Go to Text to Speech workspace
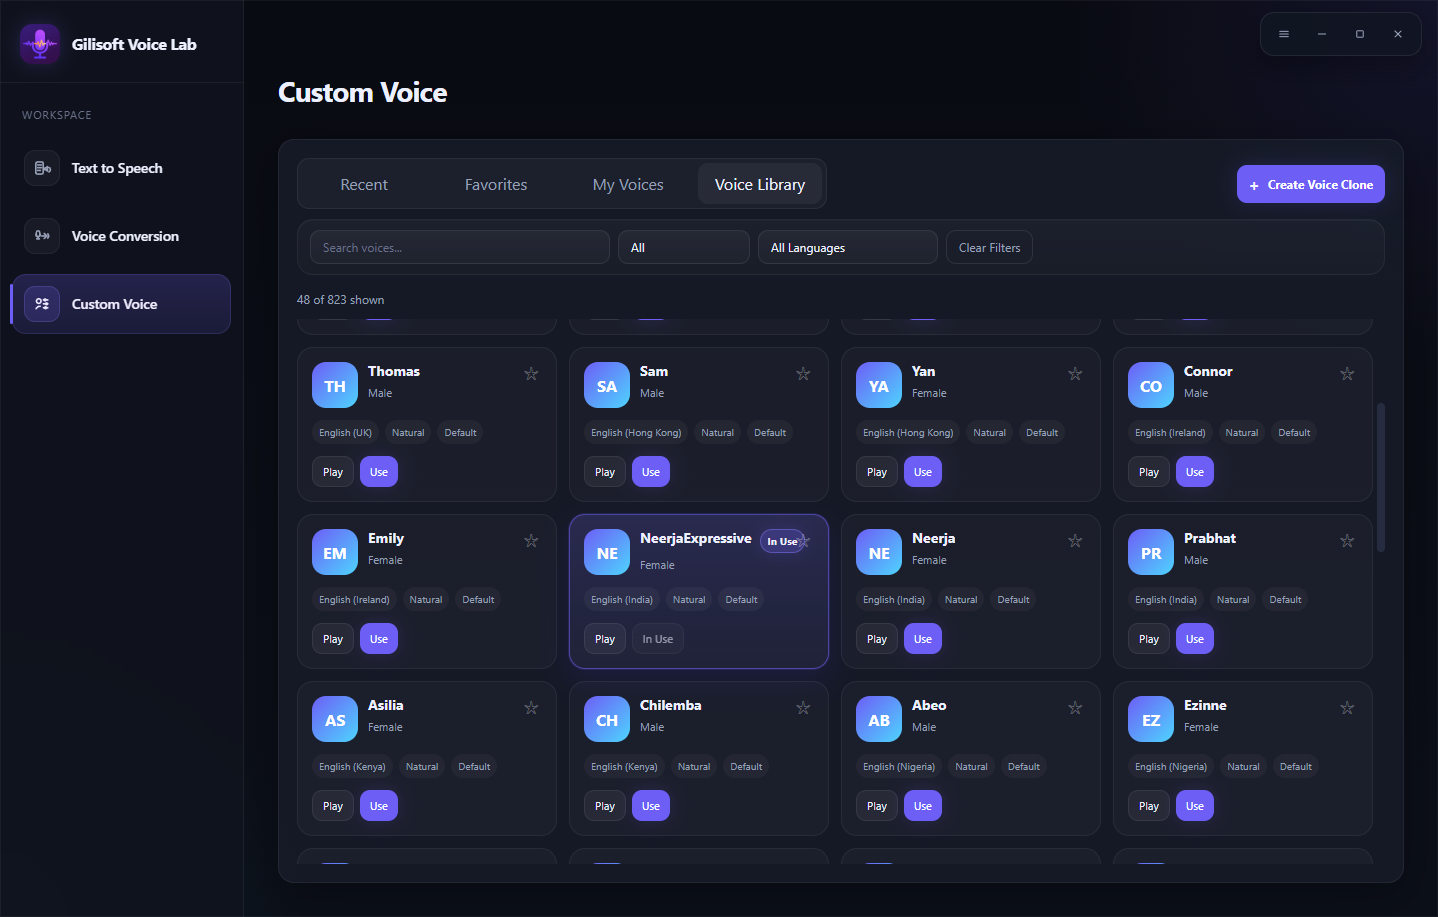Image resolution: width=1438 pixels, height=917 pixels. click(x=121, y=168)
